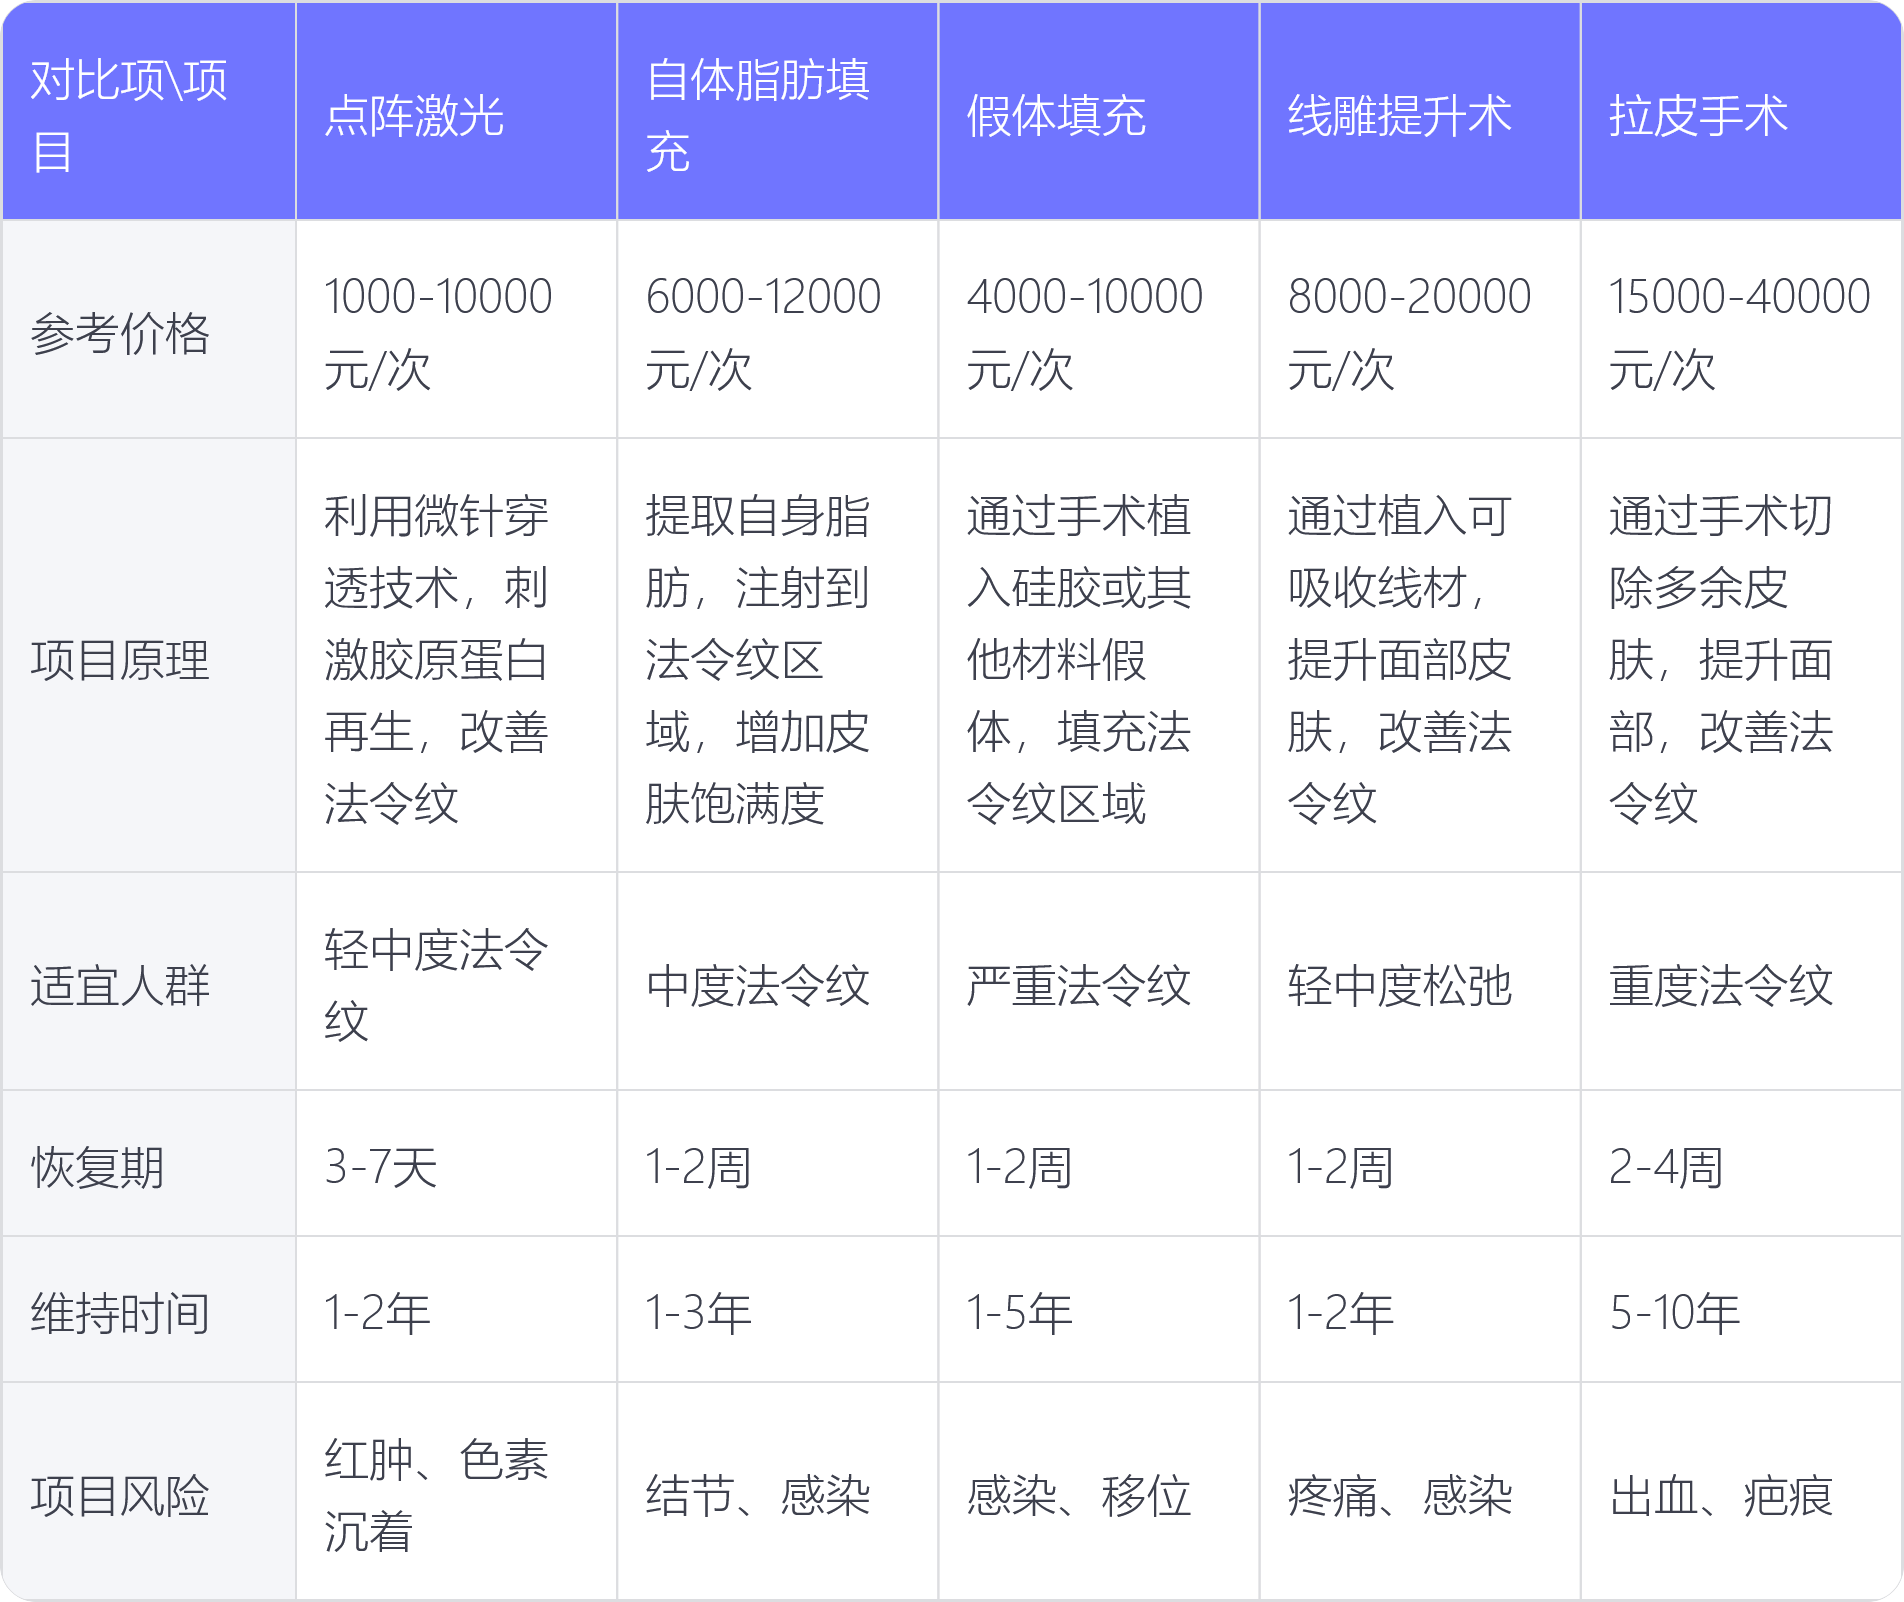Select the 利用微针穿透技术 description cell
This screenshot has height=1602, width=1904.
click(457, 655)
